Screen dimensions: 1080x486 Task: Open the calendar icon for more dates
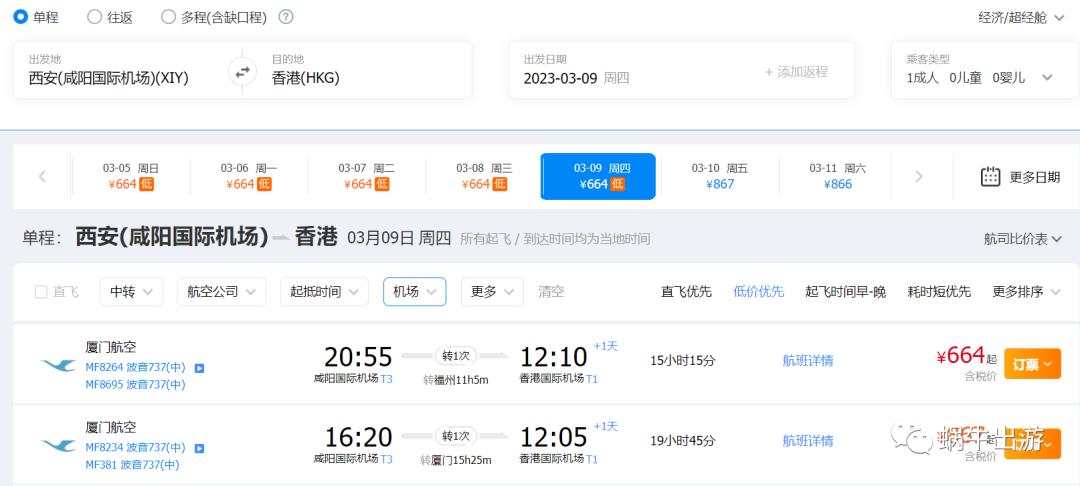pyautogui.click(x=990, y=177)
